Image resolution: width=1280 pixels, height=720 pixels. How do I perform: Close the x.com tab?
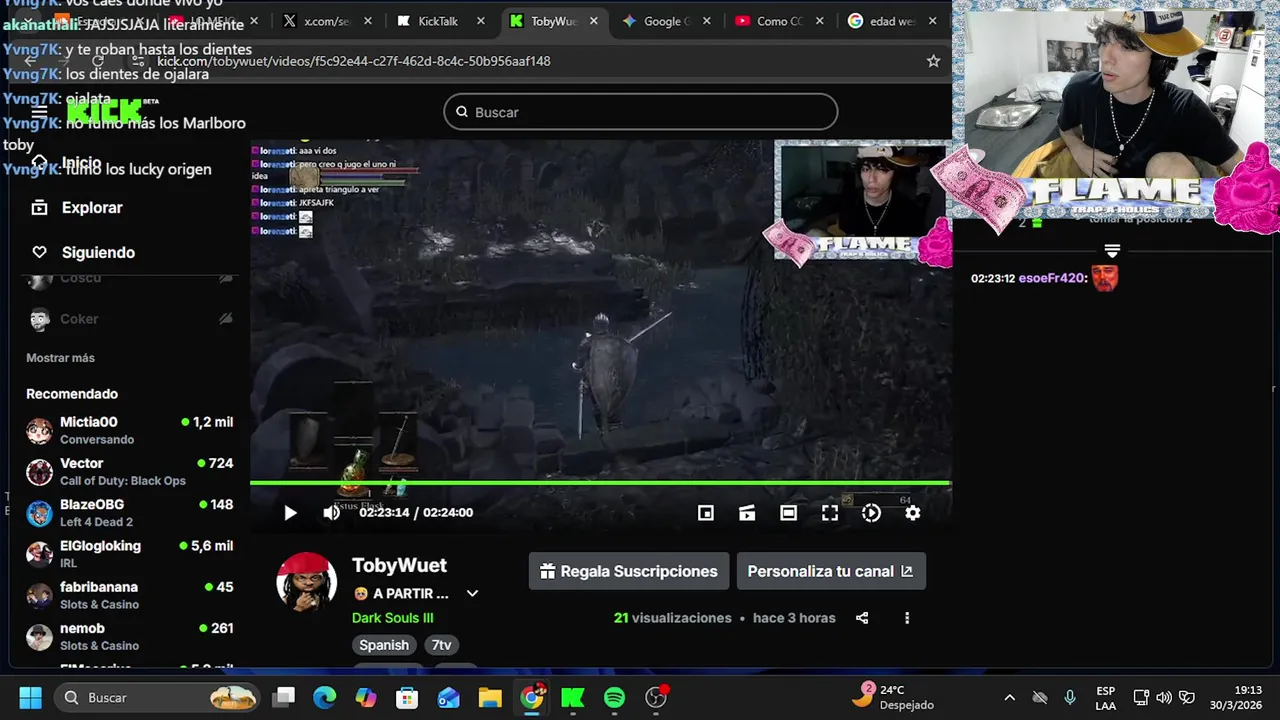pyautogui.click(x=367, y=21)
